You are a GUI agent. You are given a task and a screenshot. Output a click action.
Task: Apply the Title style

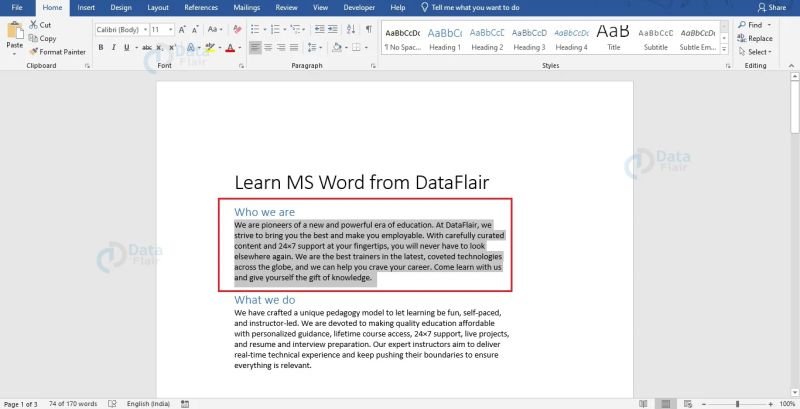[x=613, y=38]
